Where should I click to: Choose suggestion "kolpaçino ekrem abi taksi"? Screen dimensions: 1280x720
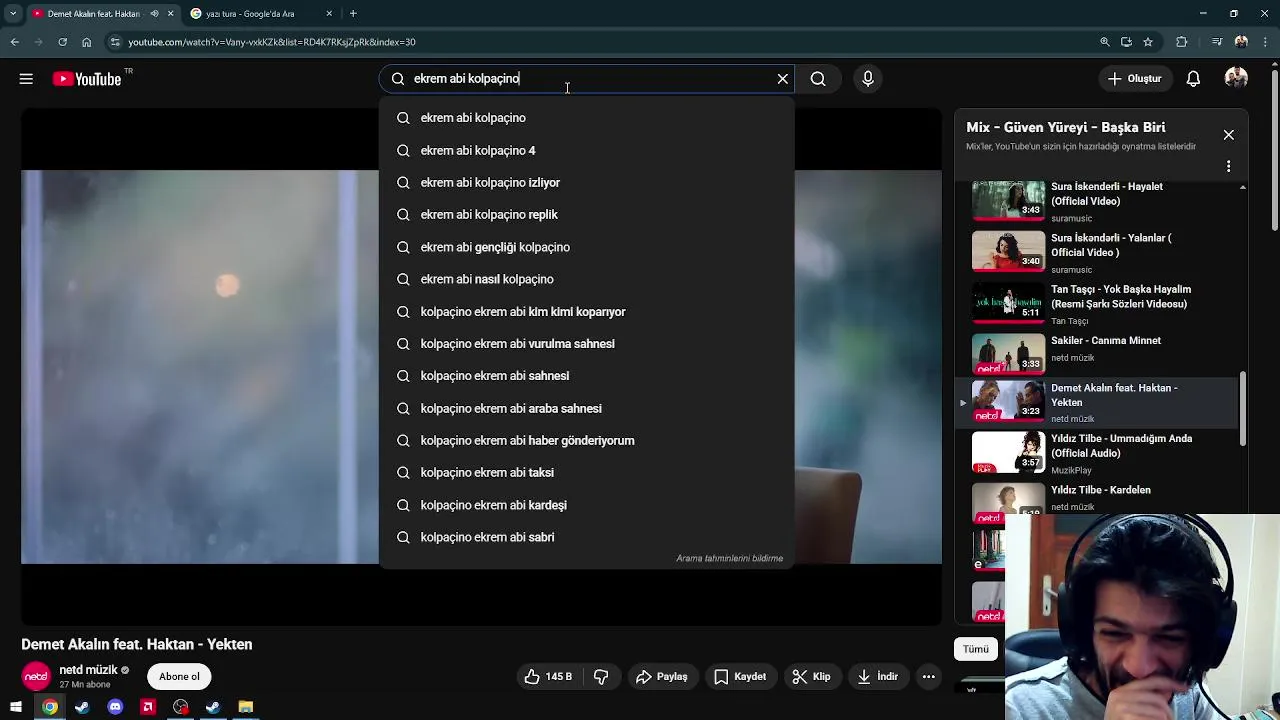click(587, 473)
